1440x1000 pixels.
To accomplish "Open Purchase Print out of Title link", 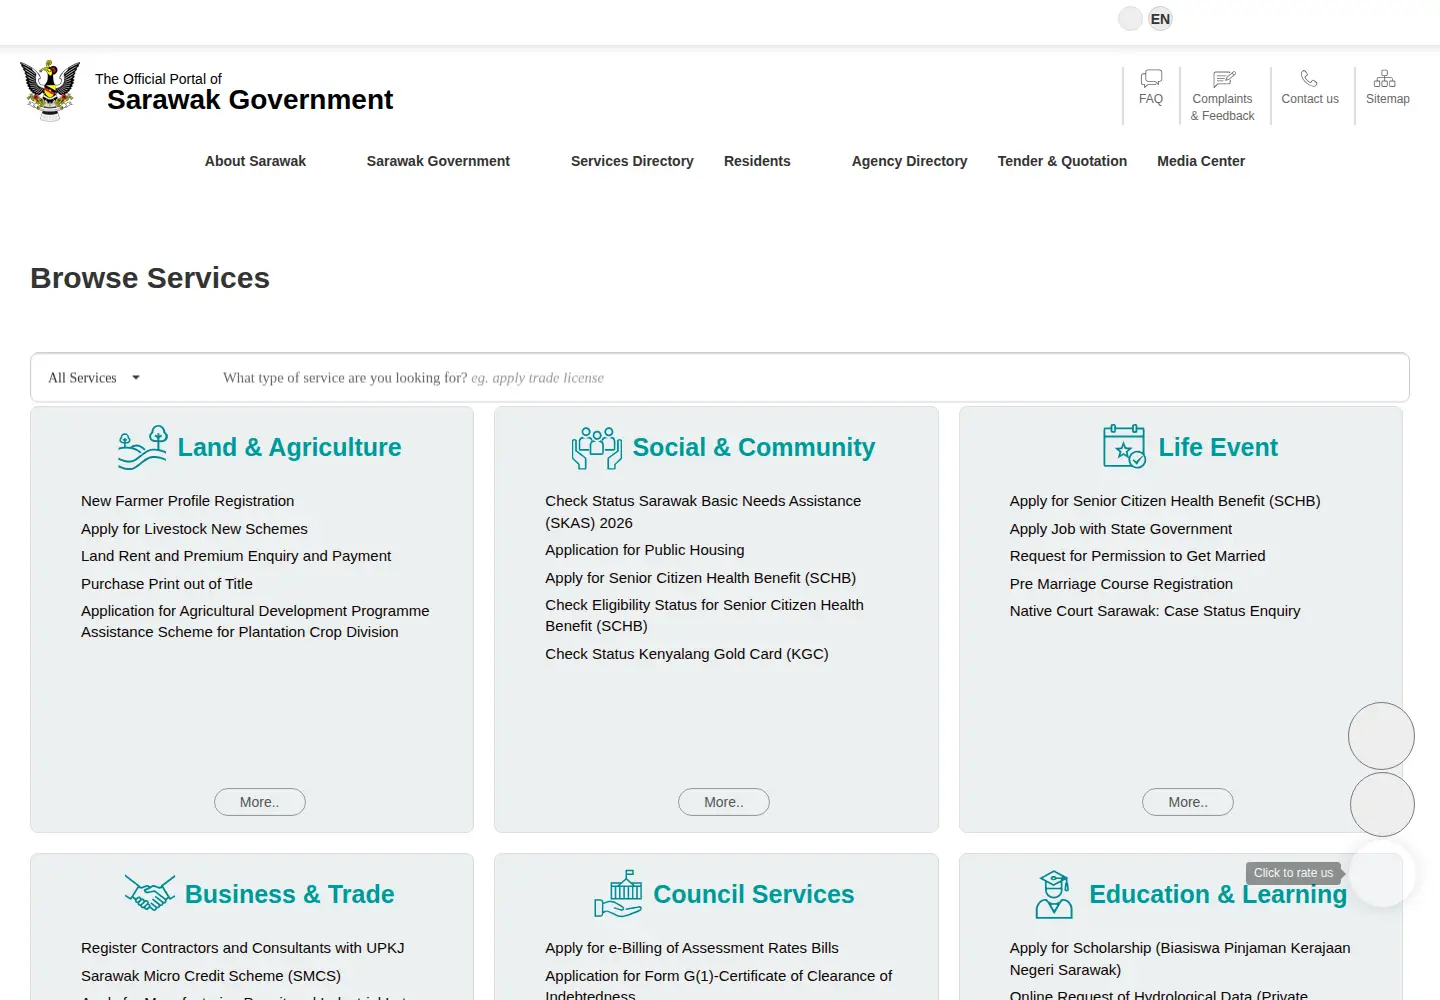I will (x=167, y=584).
